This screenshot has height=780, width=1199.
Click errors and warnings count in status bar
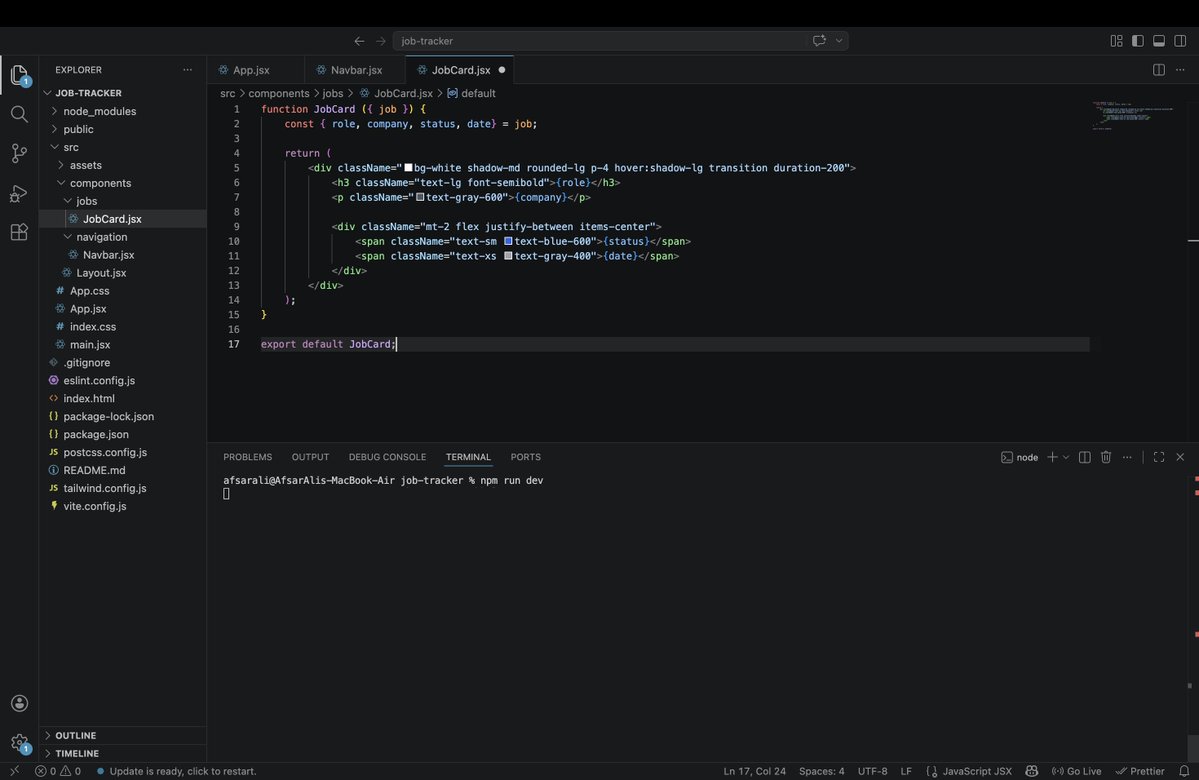click(x=58, y=771)
